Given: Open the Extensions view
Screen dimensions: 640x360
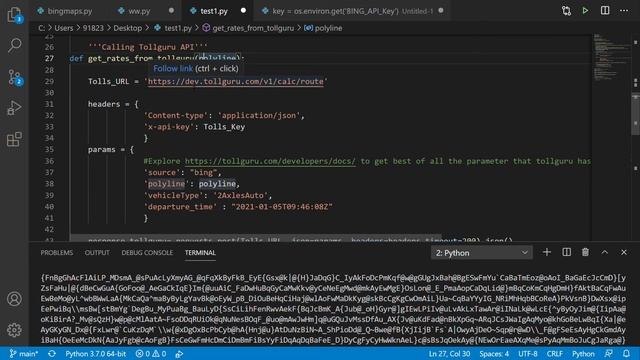Looking at the screenshot, I should point(14,139).
